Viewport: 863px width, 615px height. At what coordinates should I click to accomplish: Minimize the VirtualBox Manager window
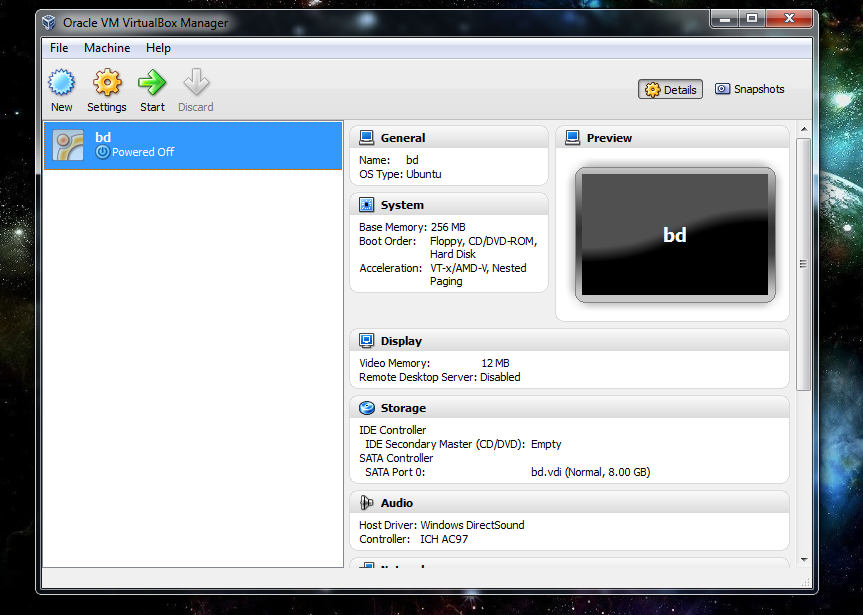click(x=725, y=19)
